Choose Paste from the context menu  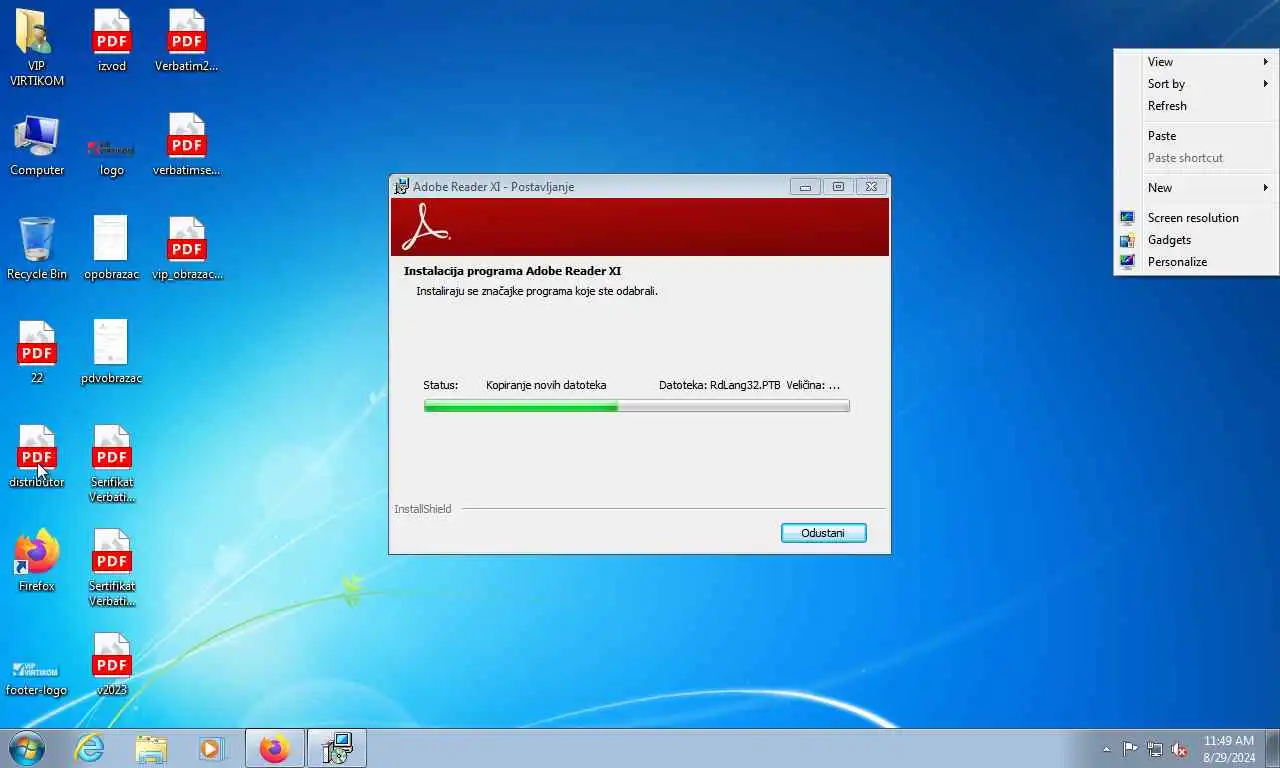point(1197,136)
